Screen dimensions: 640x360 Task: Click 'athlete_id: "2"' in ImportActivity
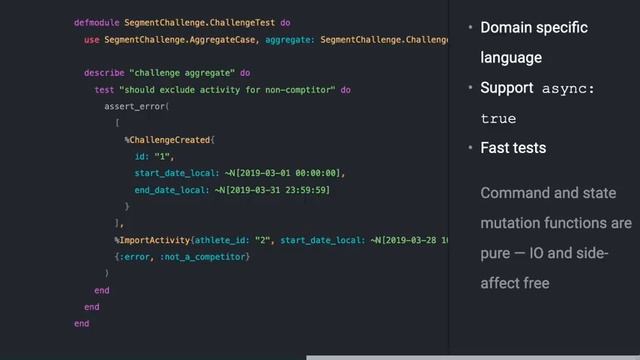pos(232,240)
